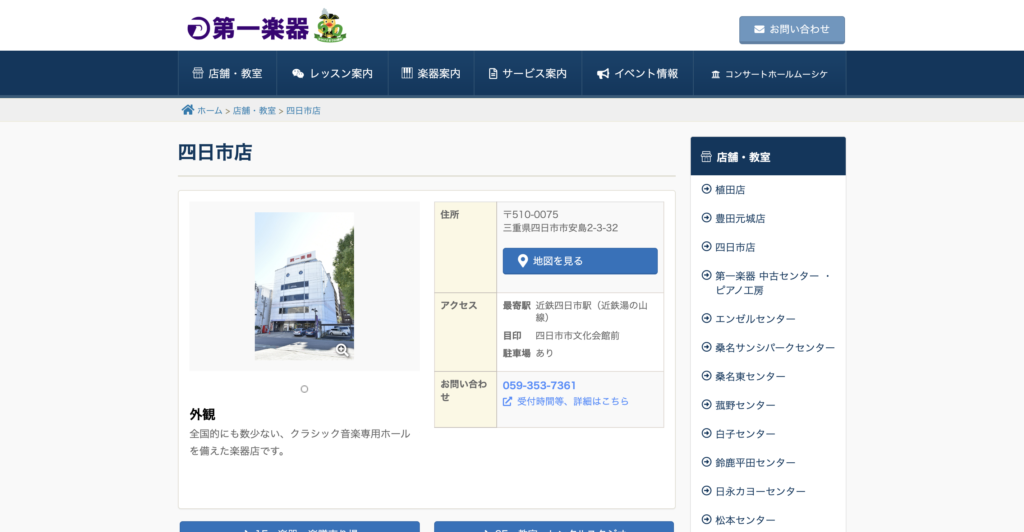Click the 外観 caption heading
1024x532 pixels.
coord(202,415)
